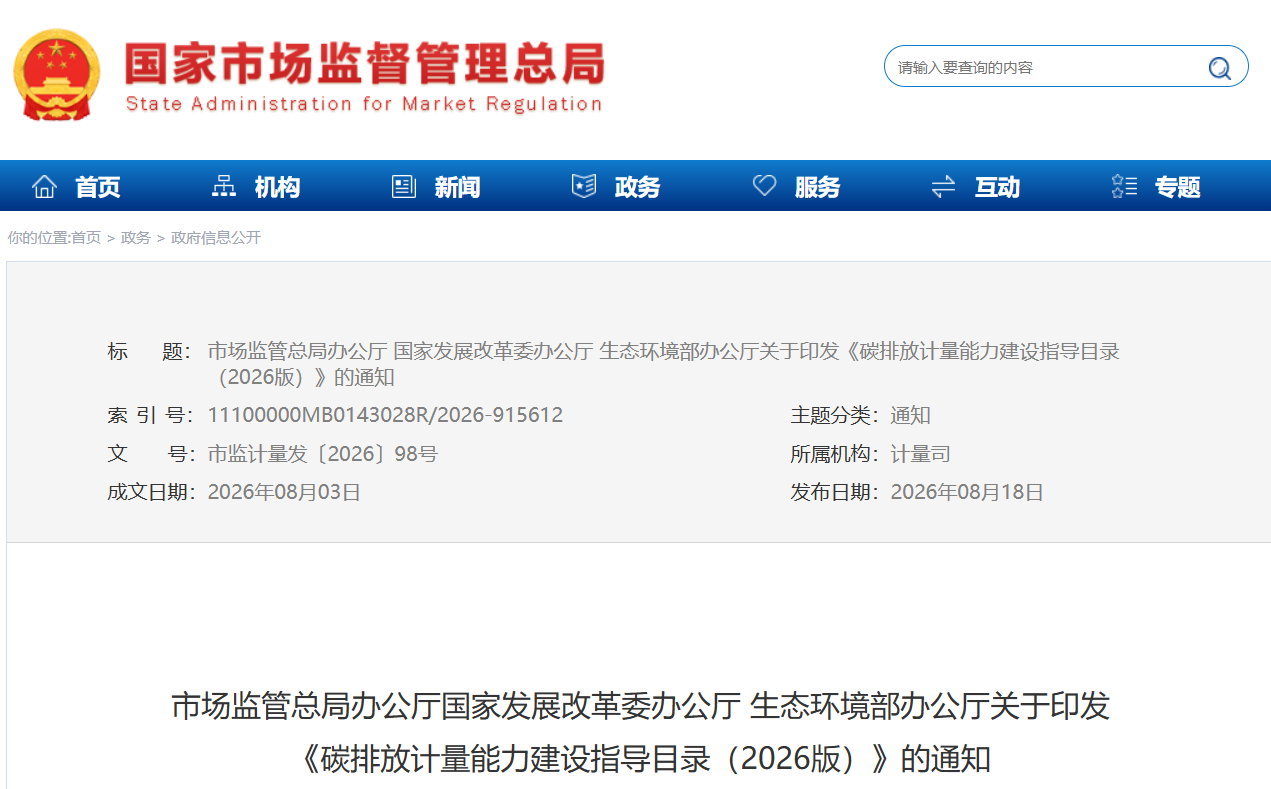Click the 国家市场监督管理总局 site title
The height and width of the screenshot is (789, 1271).
point(365,63)
